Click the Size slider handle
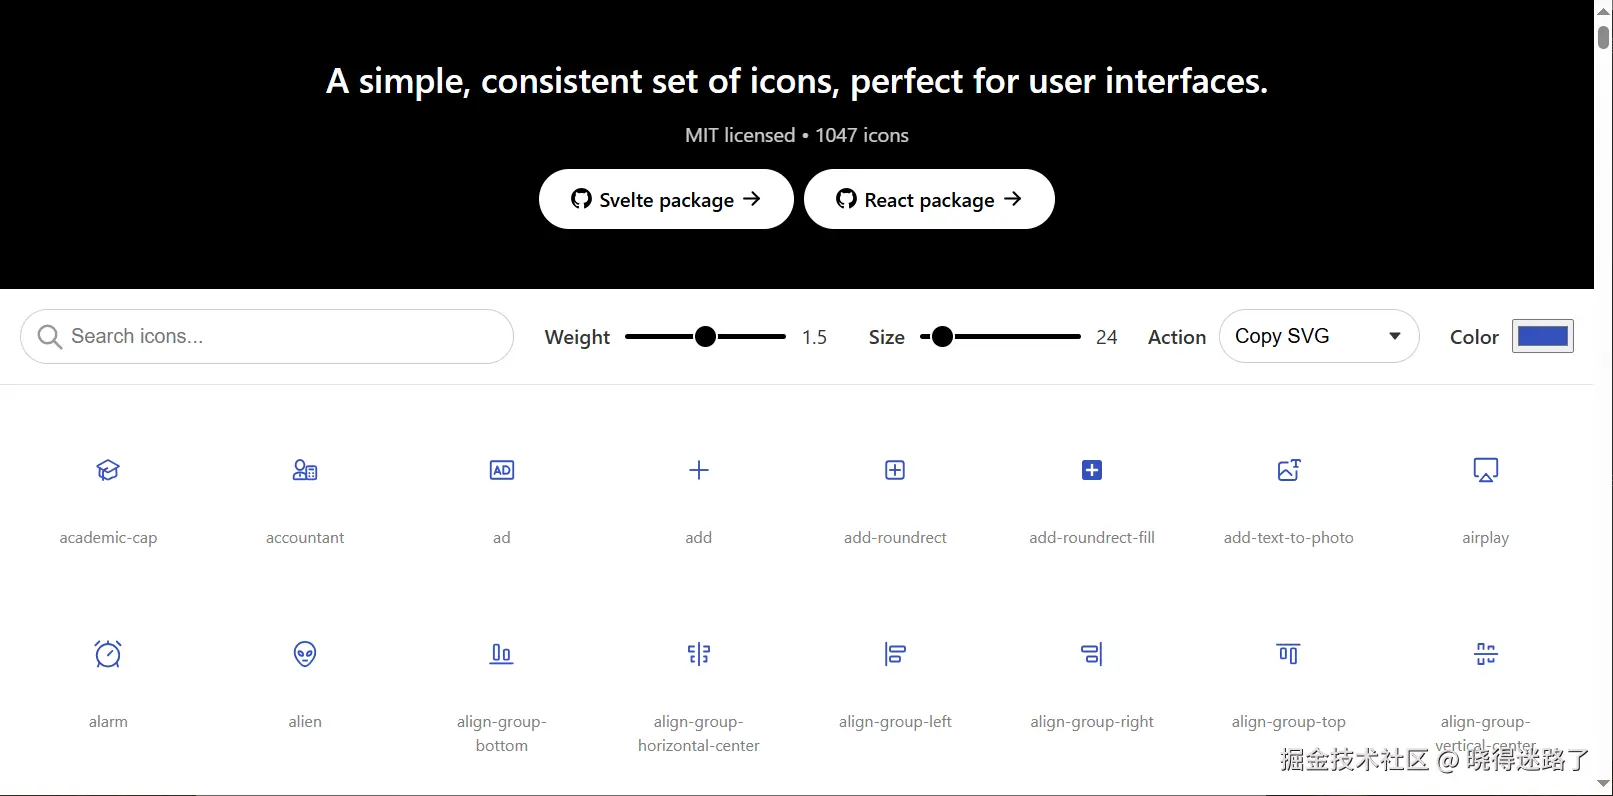This screenshot has height=796, width=1613. click(x=942, y=337)
